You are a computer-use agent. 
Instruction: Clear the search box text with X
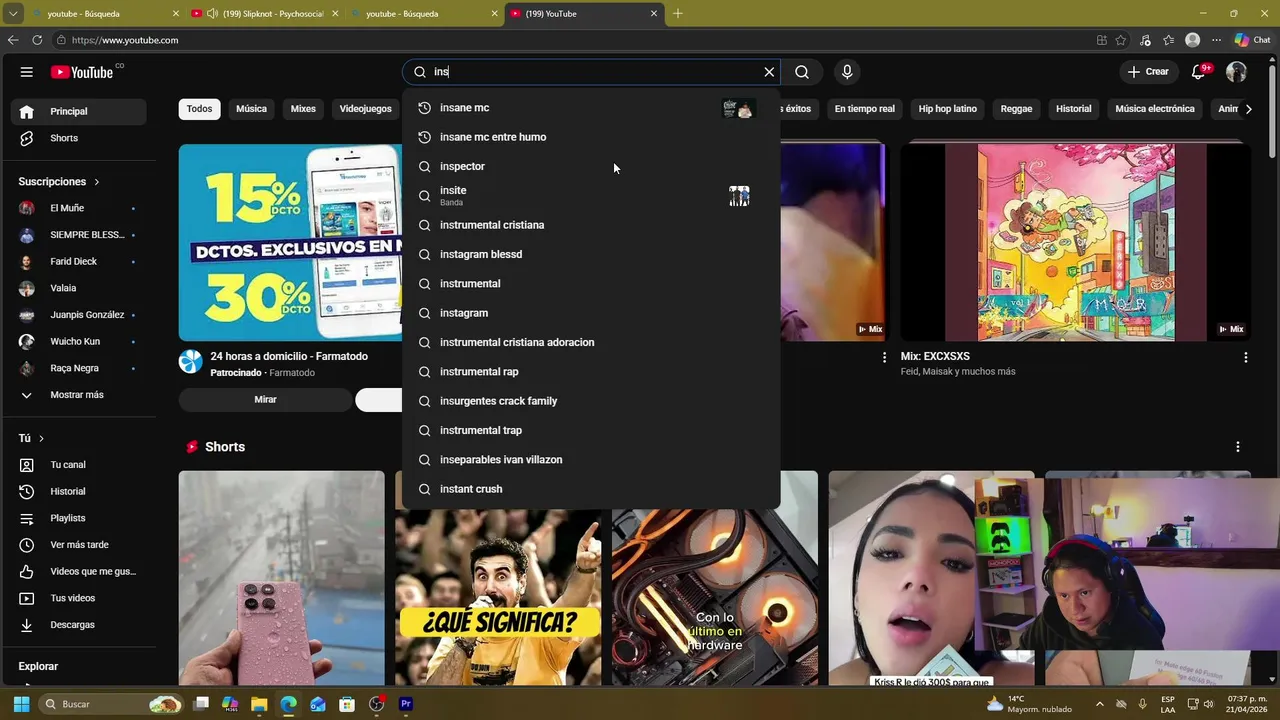769,72
